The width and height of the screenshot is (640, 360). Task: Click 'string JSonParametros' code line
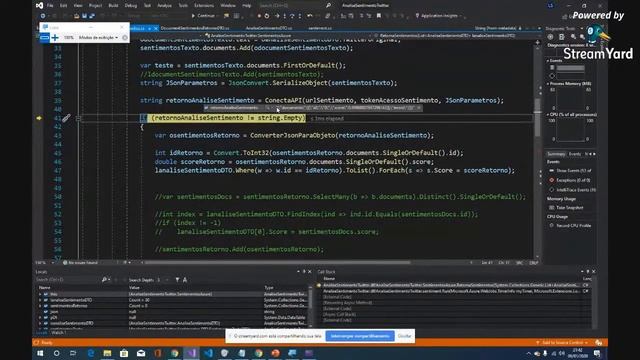coord(268,83)
